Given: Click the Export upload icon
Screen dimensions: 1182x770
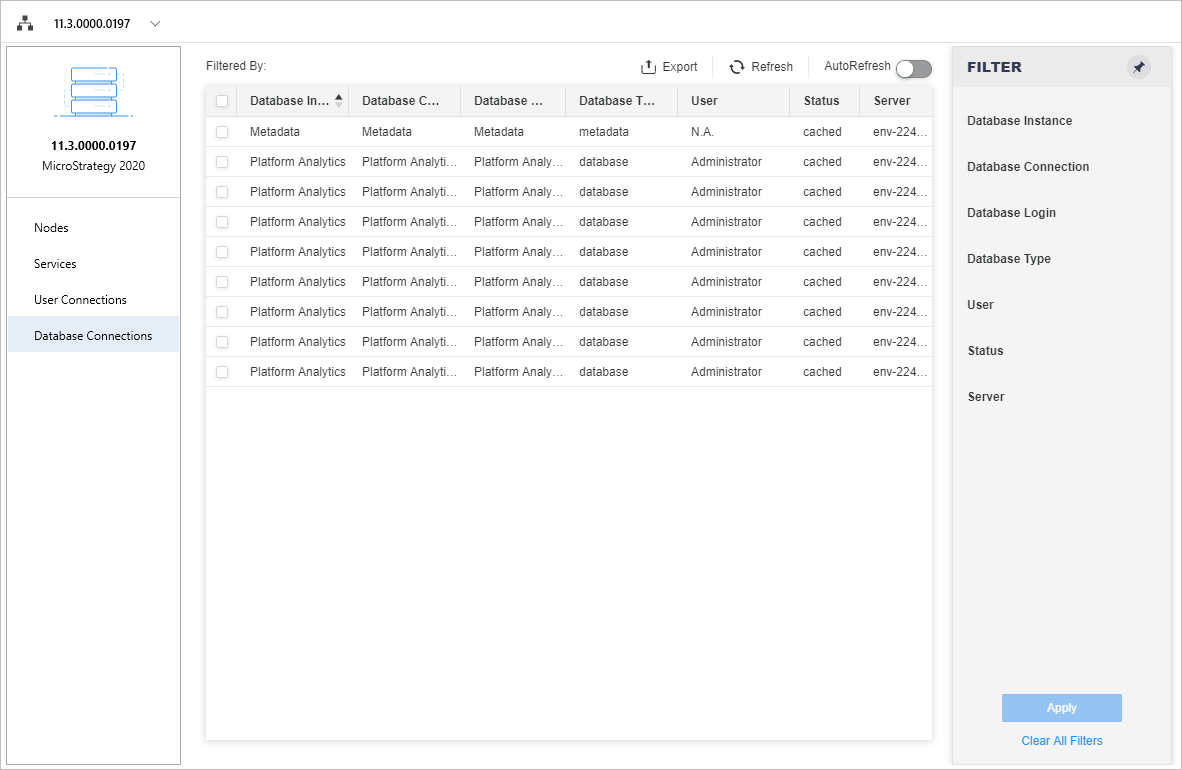Looking at the screenshot, I should [x=648, y=67].
